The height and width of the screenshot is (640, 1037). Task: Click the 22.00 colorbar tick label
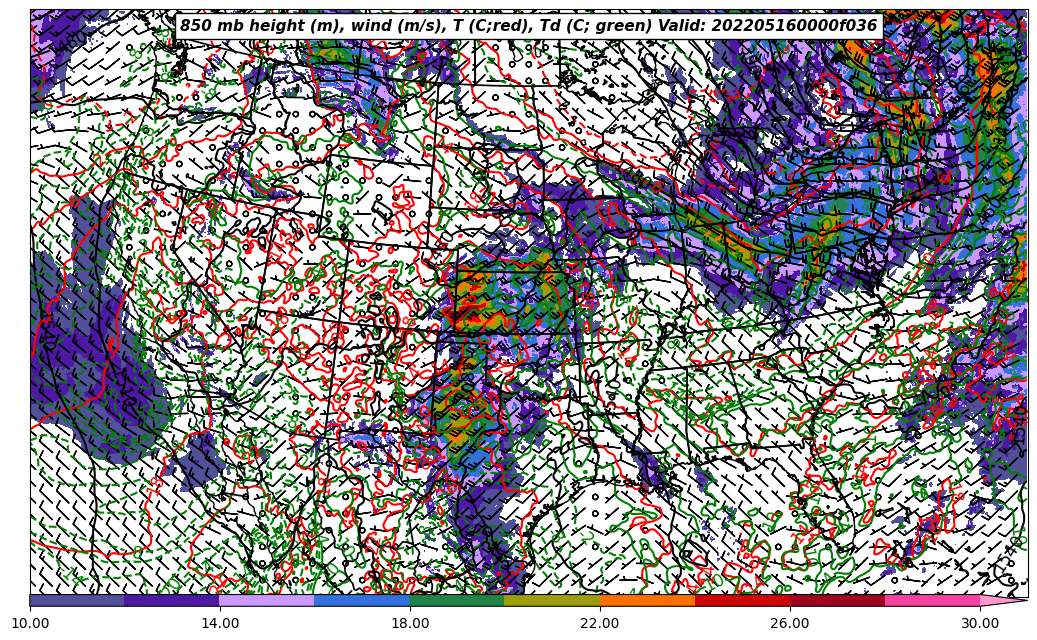click(x=600, y=623)
